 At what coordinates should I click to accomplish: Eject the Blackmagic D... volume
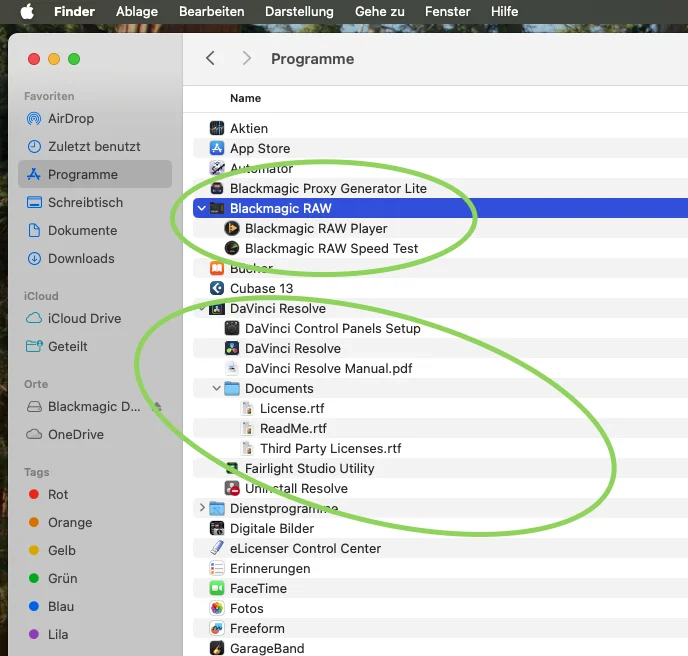tap(157, 407)
